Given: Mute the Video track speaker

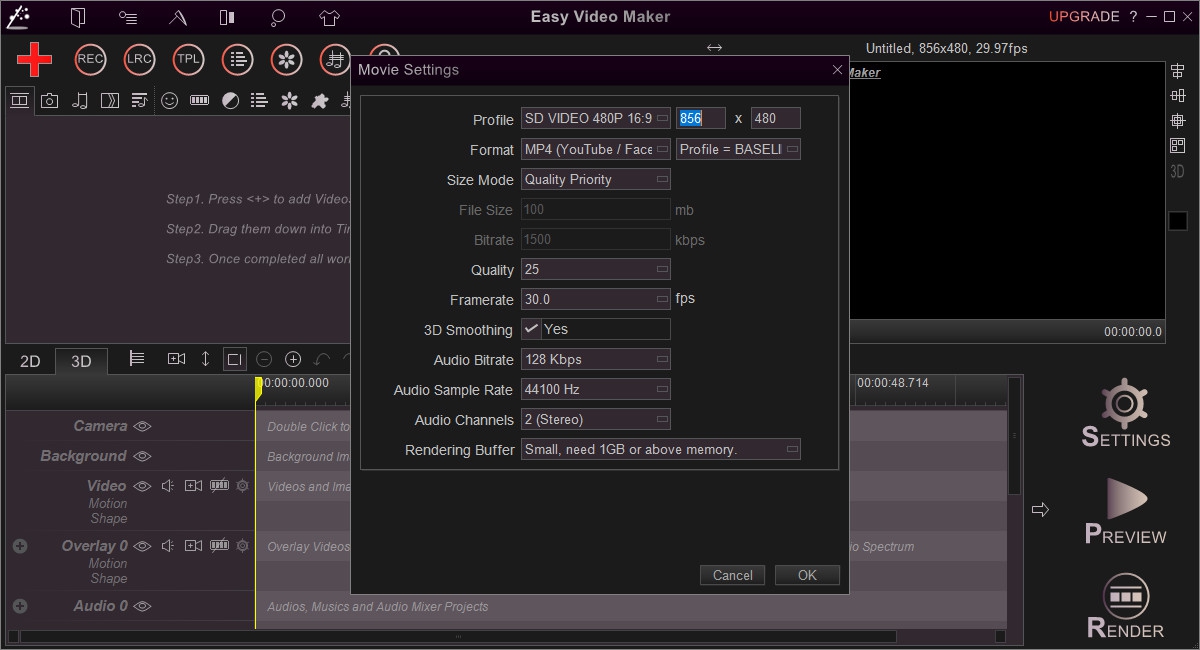Looking at the screenshot, I should coord(168,486).
